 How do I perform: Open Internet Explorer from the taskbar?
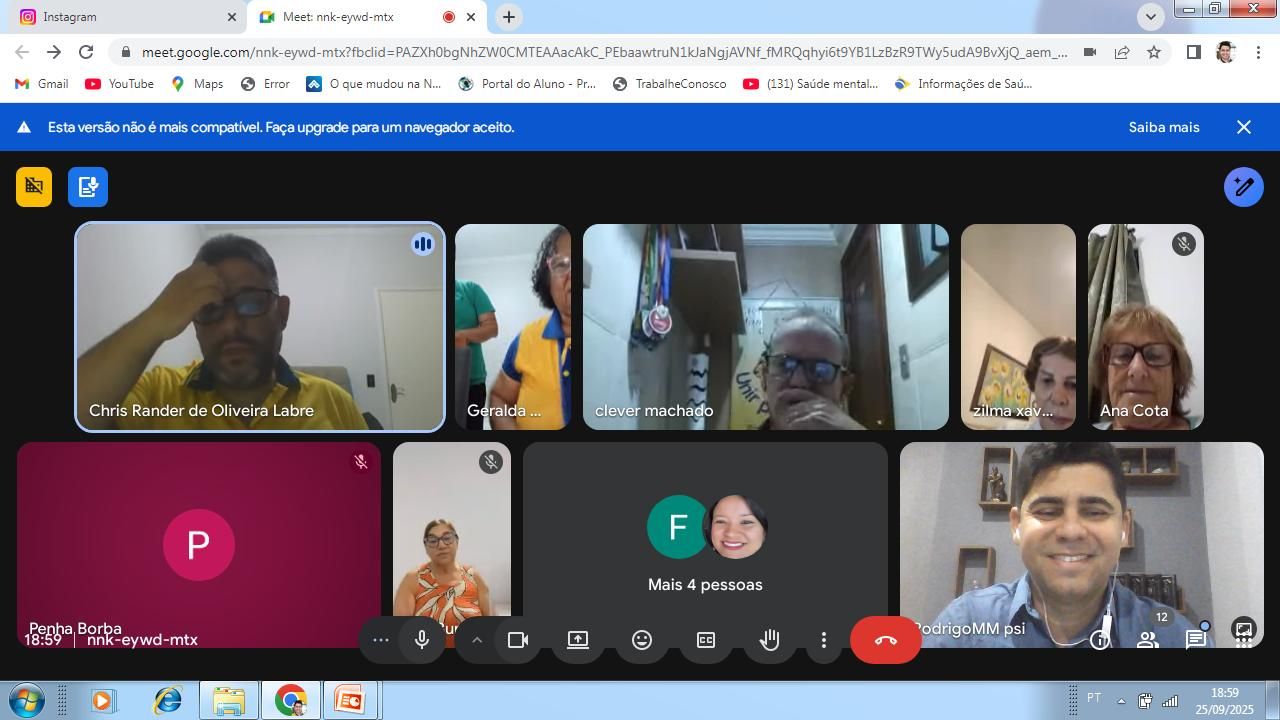coord(167,701)
